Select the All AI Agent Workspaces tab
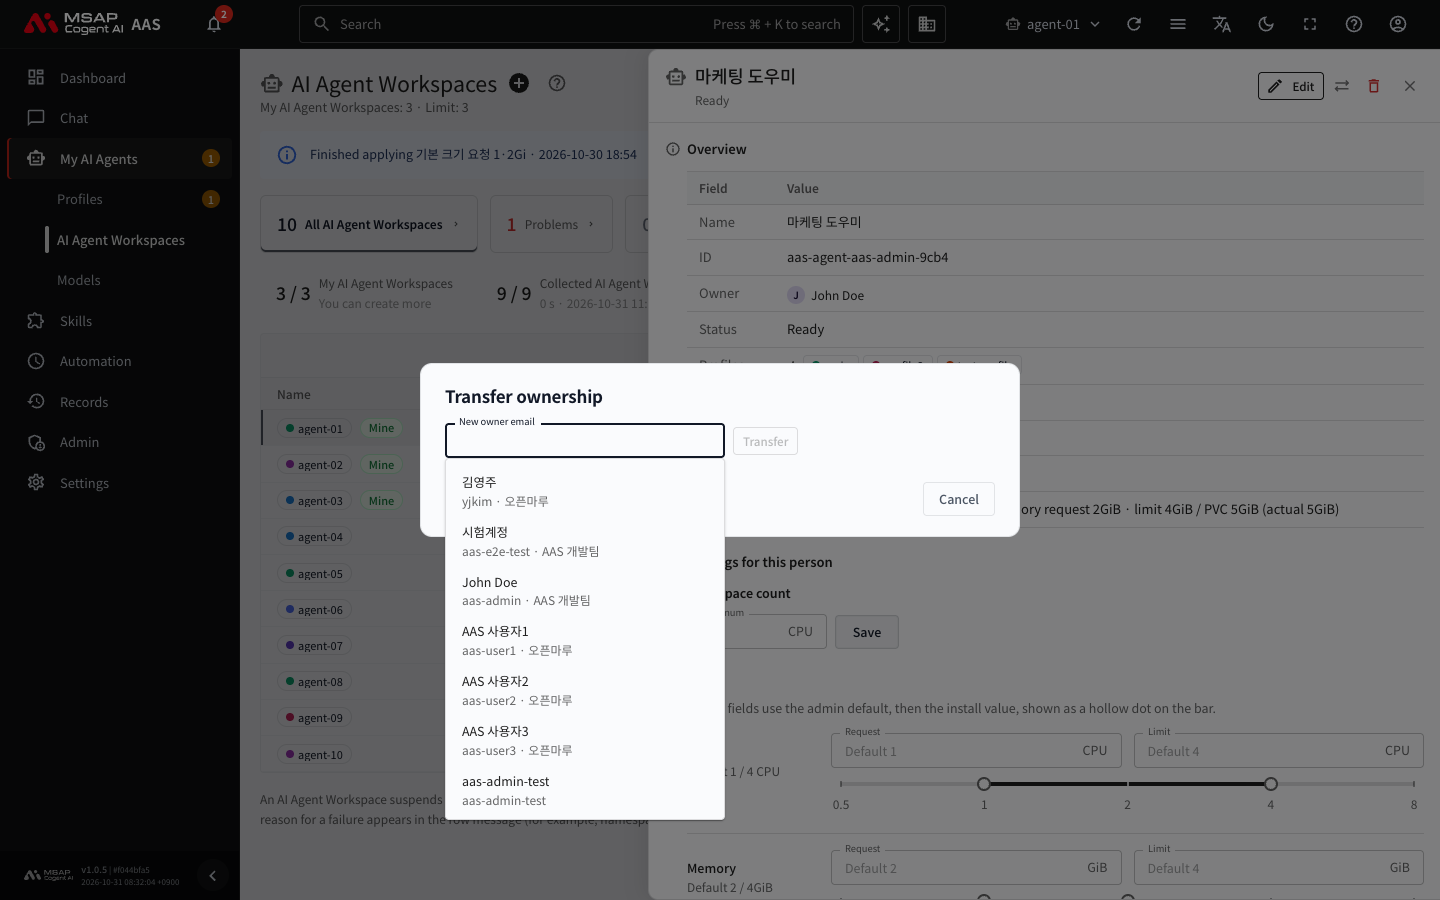This screenshot has height=900, width=1440. point(369,224)
